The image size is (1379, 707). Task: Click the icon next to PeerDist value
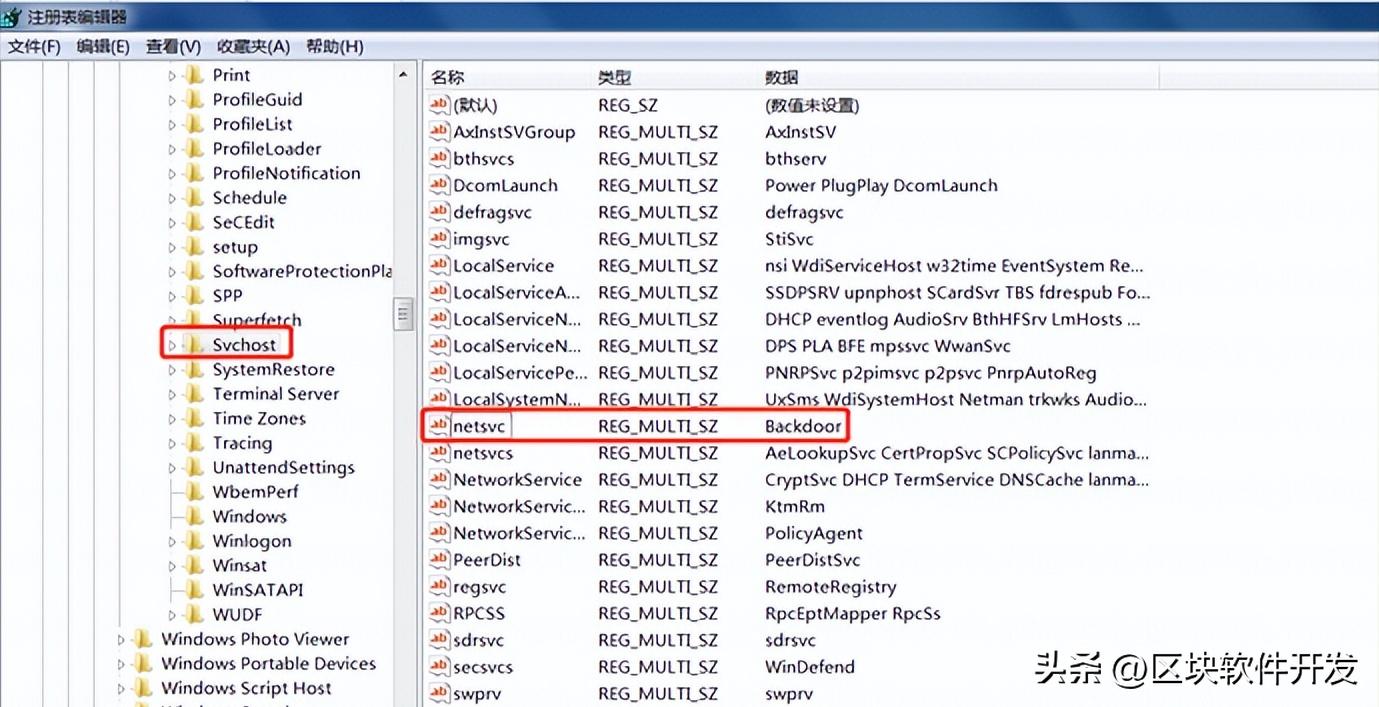pos(439,560)
